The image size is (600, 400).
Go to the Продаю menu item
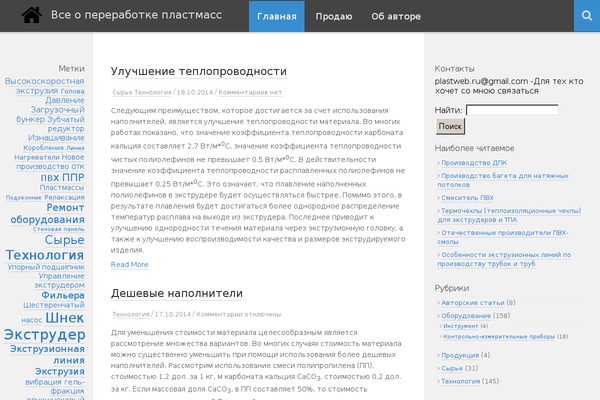(334, 16)
